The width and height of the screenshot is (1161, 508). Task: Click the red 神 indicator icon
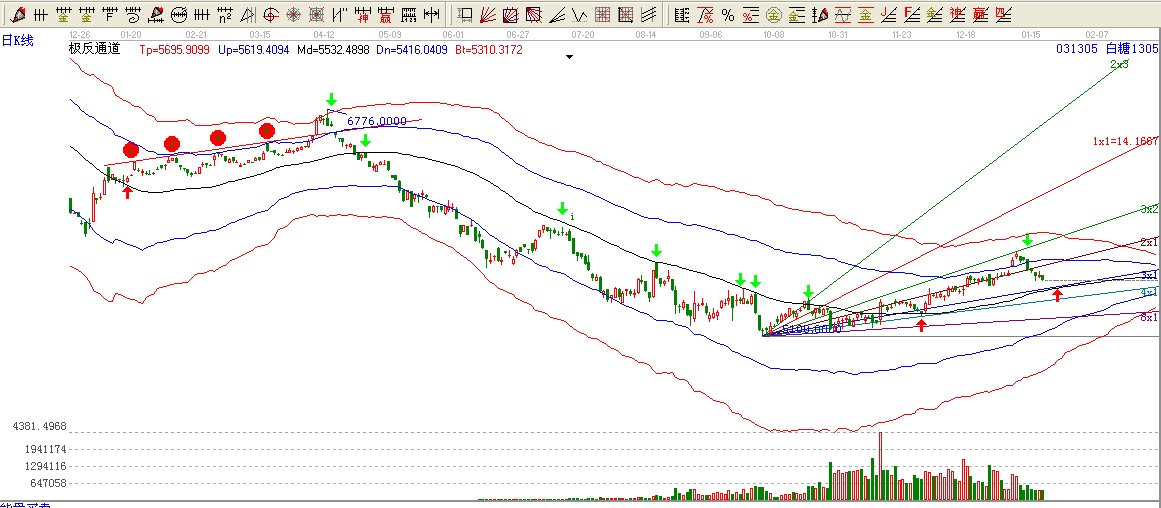pyautogui.click(x=362, y=15)
